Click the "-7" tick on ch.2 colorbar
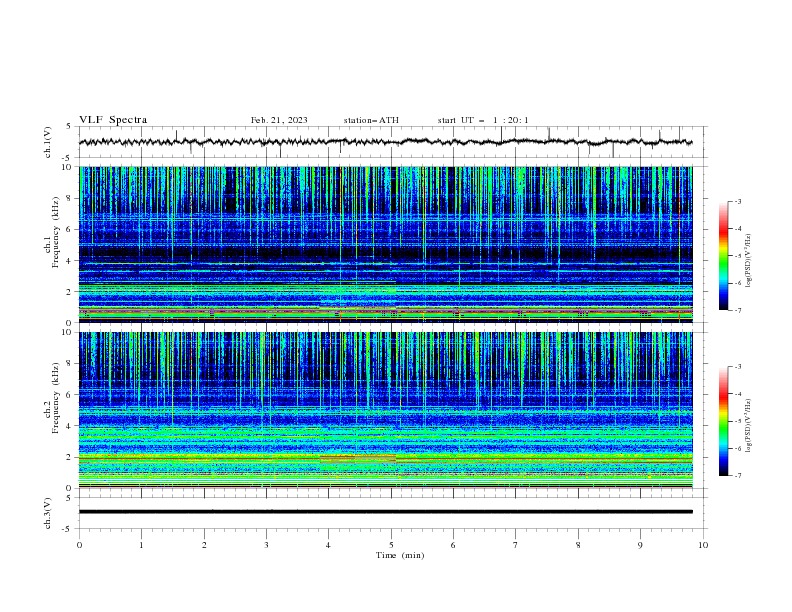Viewport: 792px width, 612px height. click(x=737, y=476)
